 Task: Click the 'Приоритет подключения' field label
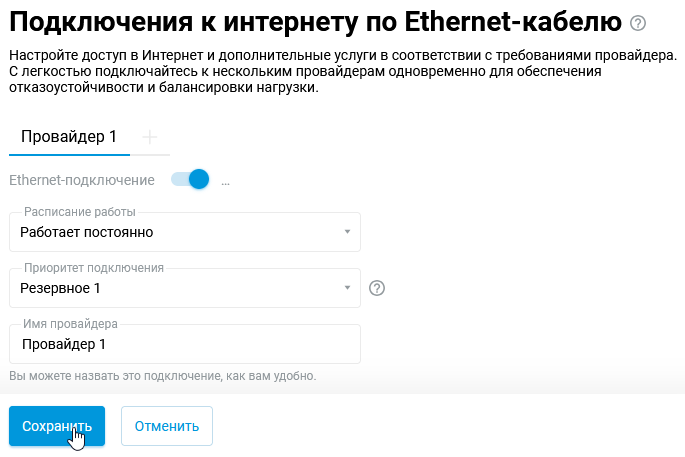pos(93,268)
